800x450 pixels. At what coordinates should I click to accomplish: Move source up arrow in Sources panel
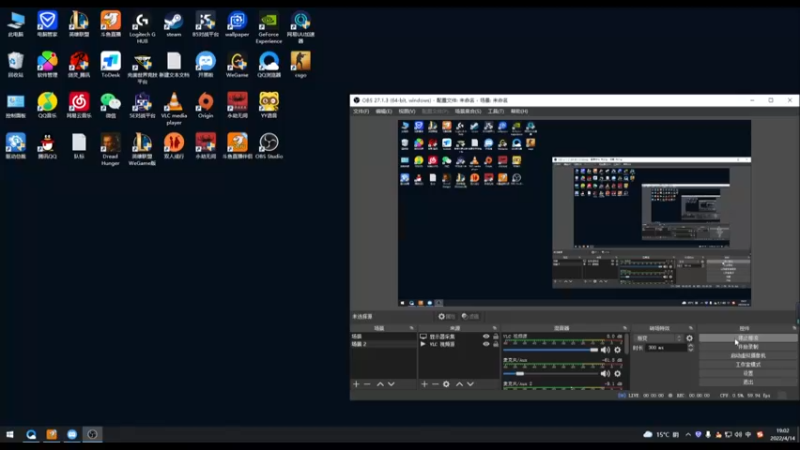[x=459, y=384]
